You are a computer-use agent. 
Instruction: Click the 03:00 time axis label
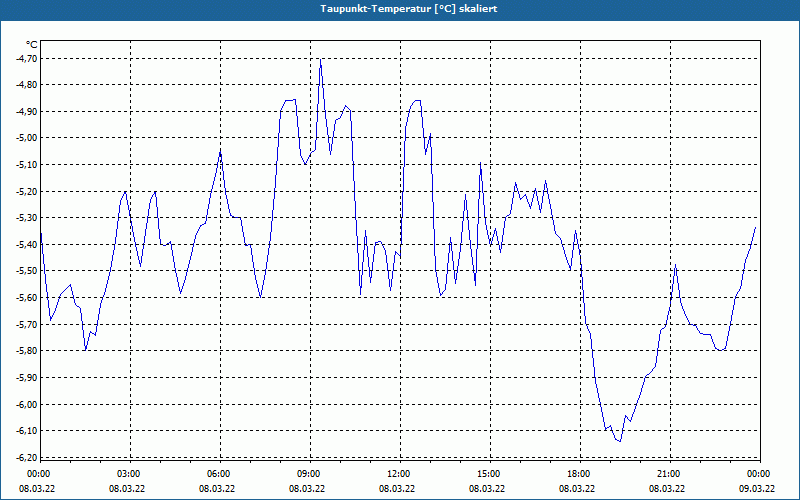(128, 474)
